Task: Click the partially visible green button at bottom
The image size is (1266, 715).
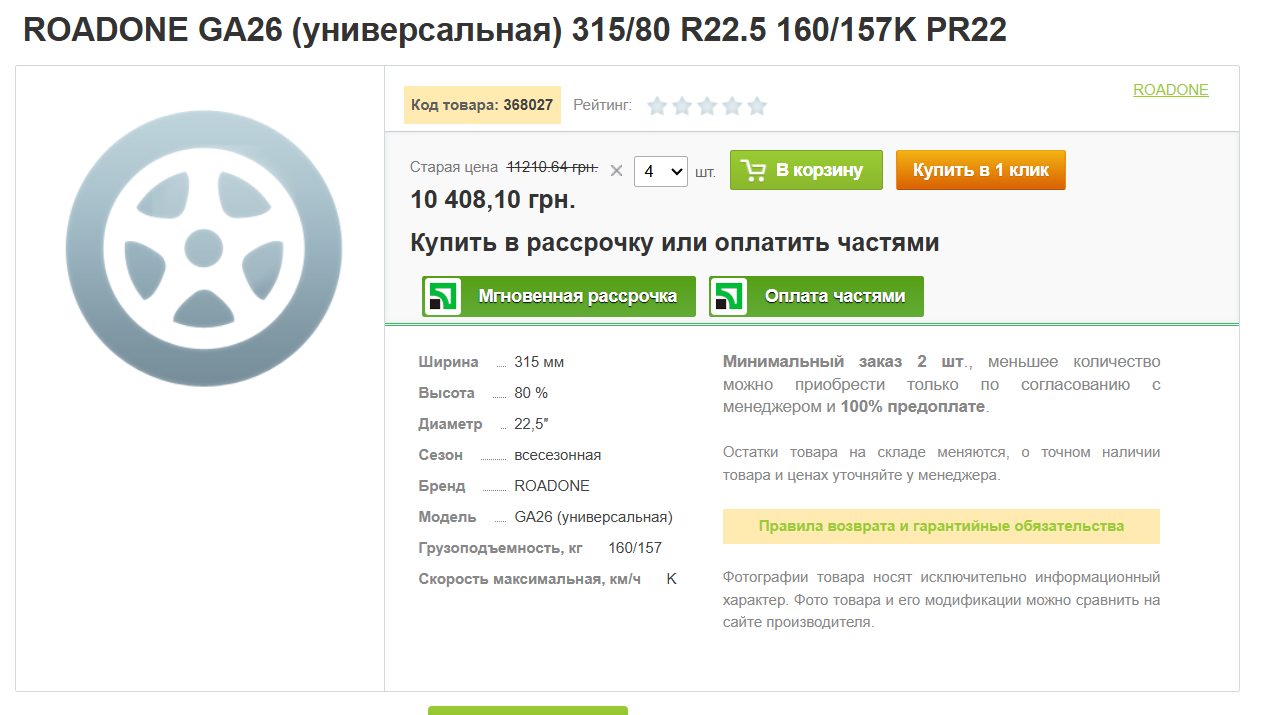Action: (x=528, y=710)
